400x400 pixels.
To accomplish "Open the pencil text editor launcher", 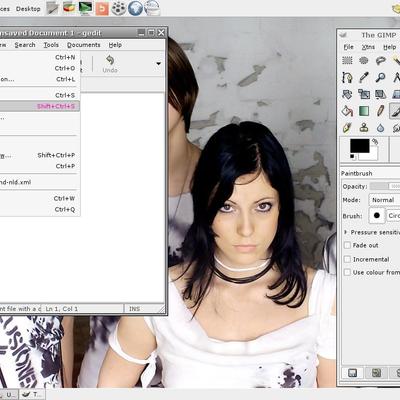I will tap(52, 8).
